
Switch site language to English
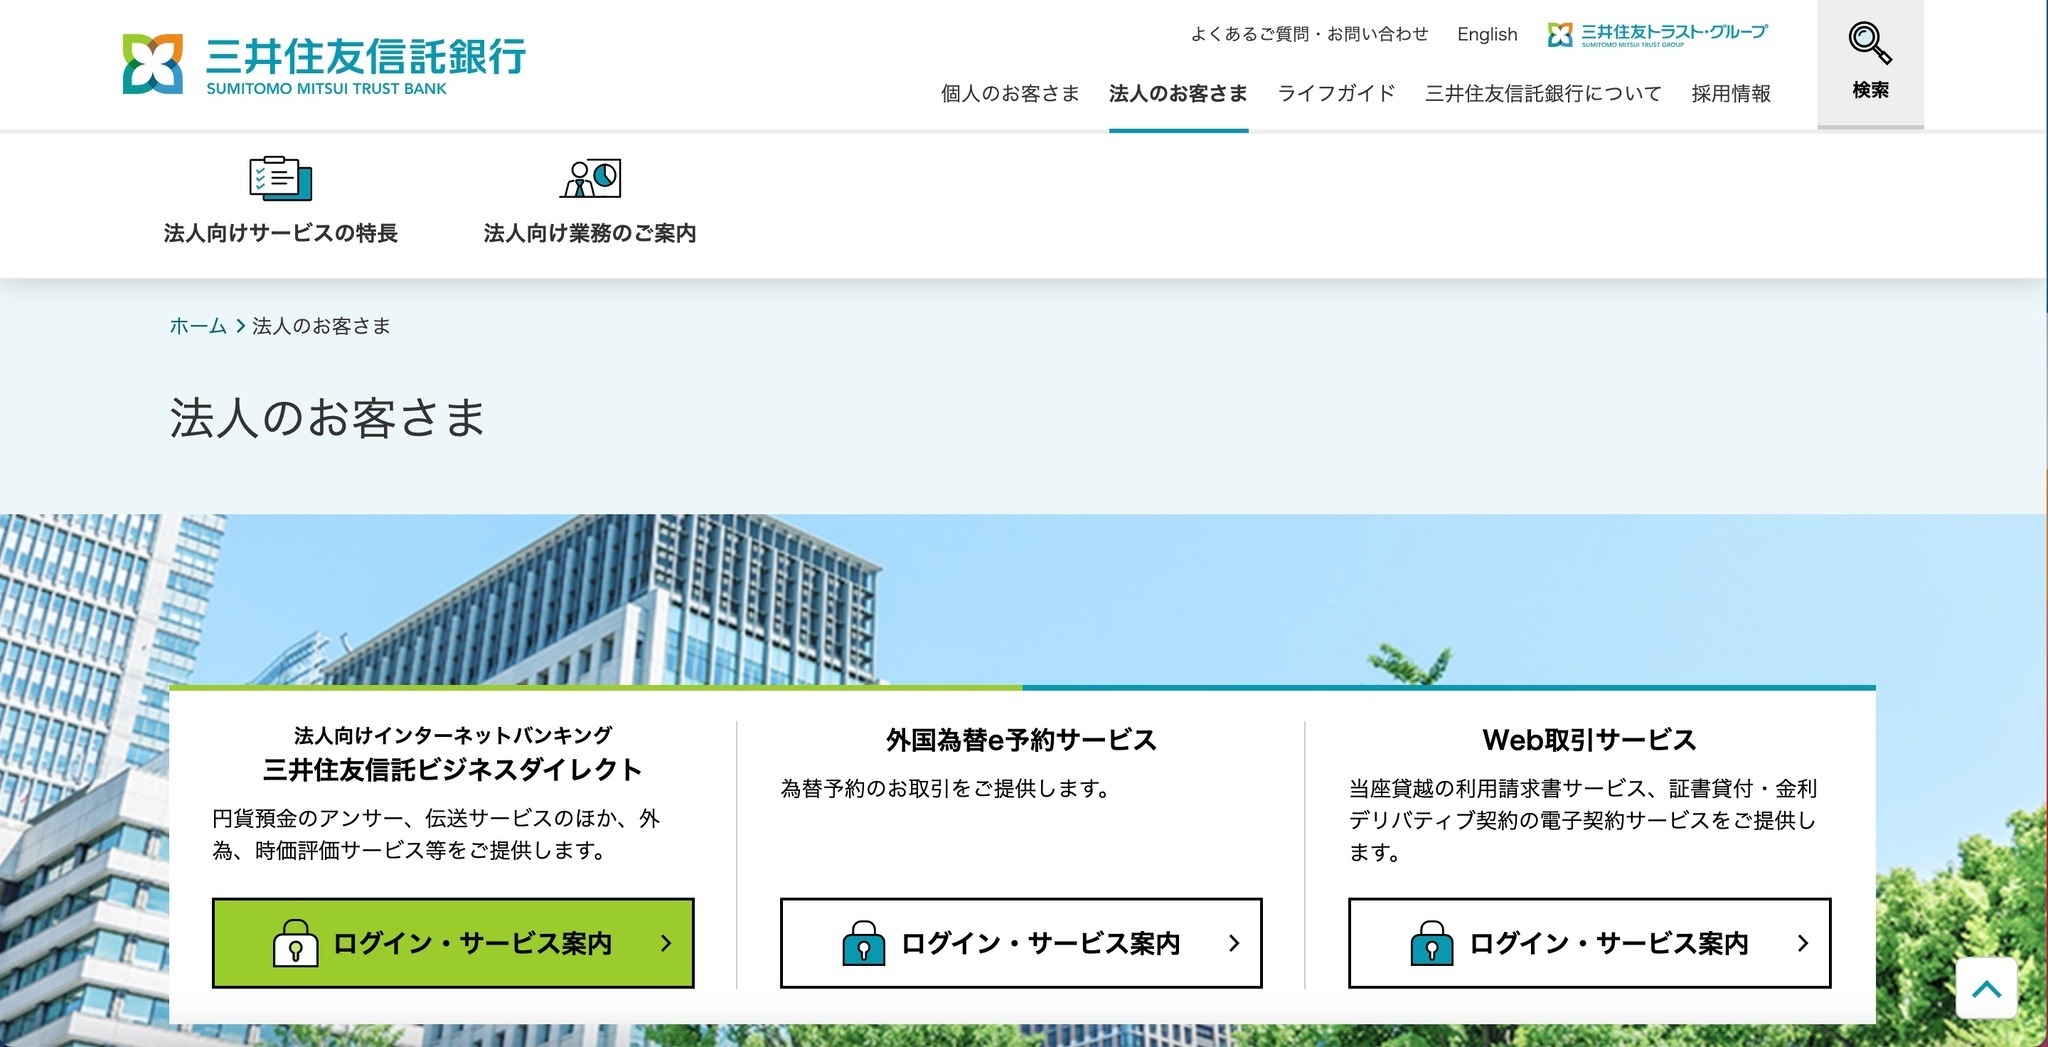1487,34
